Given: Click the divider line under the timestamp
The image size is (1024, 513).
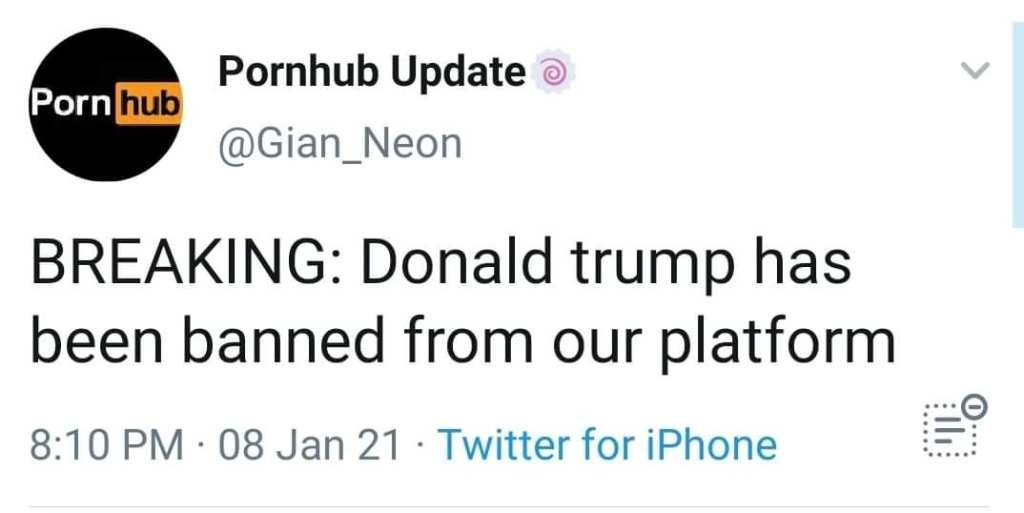Looking at the screenshot, I should pyautogui.click(x=509, y=506).
